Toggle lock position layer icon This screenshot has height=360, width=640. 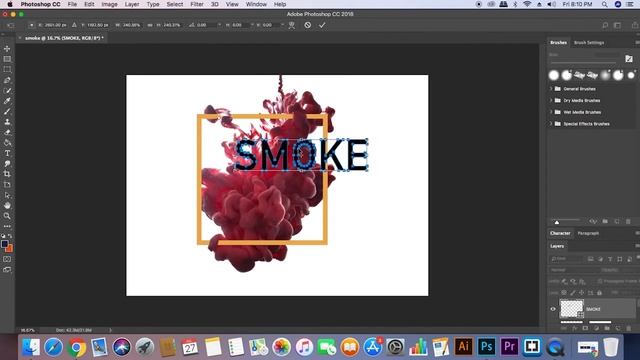582,293
